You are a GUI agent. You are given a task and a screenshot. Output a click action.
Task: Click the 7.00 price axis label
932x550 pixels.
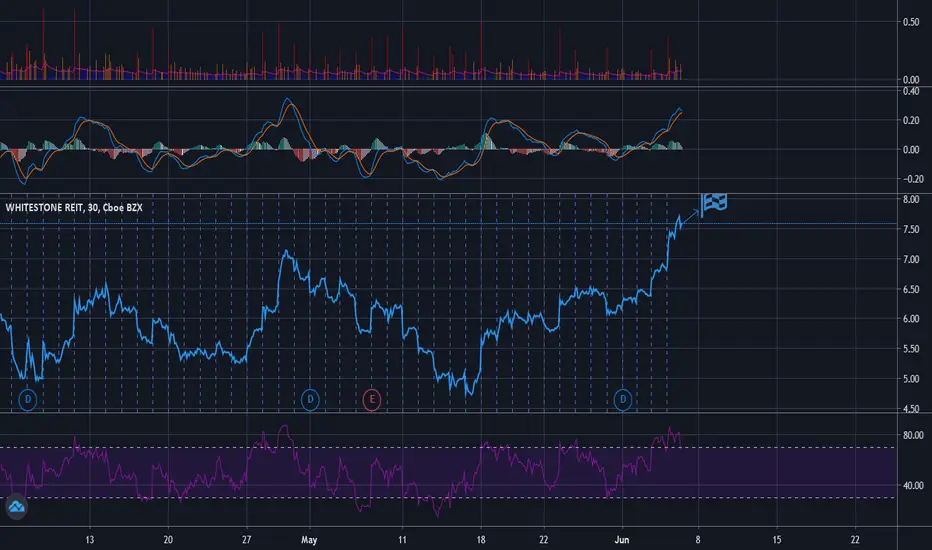[911, 259]
